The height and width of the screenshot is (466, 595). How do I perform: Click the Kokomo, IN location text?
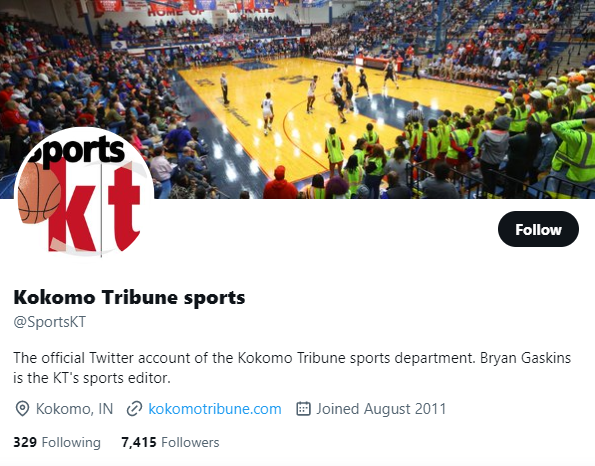coord(74,409)
